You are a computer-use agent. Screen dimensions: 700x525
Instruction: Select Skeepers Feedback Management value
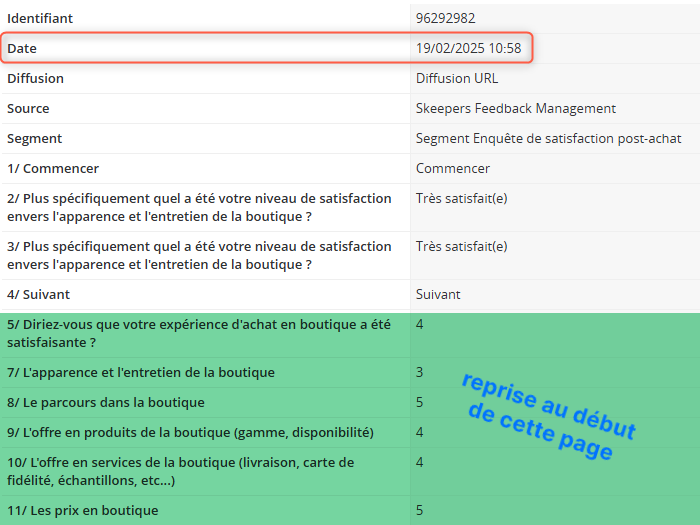[x=516, y=108]
